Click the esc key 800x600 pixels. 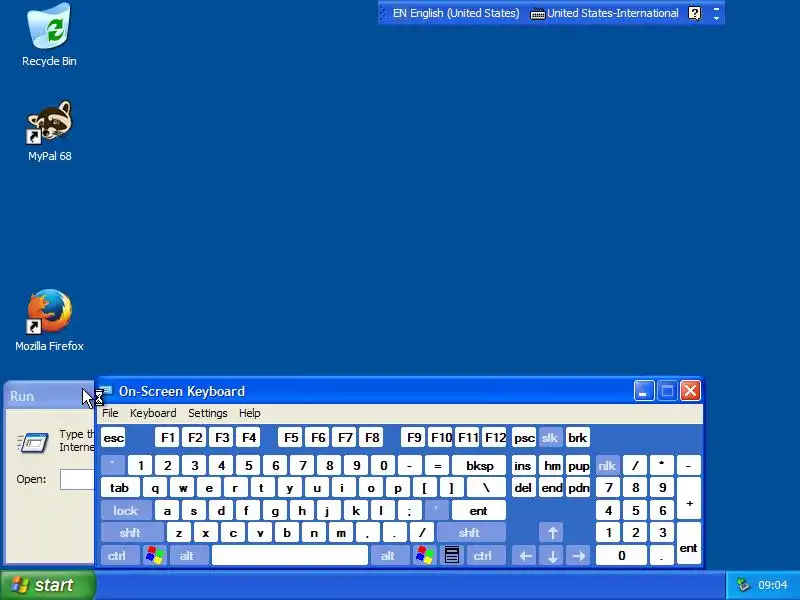point(113,438)
